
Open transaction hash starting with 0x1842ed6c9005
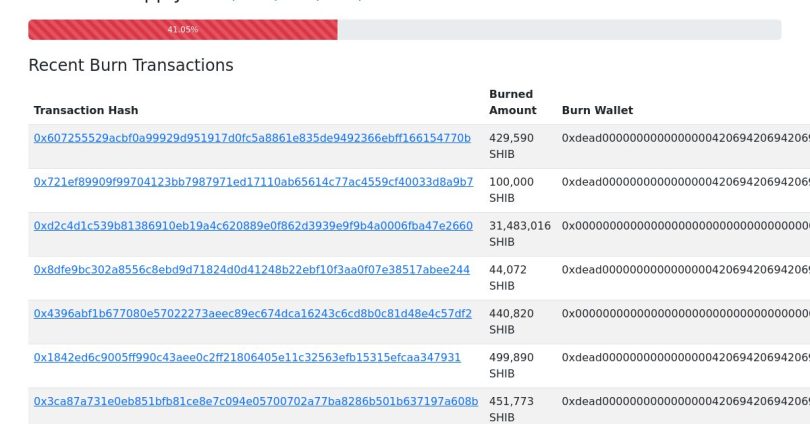(x=247, y=358)
